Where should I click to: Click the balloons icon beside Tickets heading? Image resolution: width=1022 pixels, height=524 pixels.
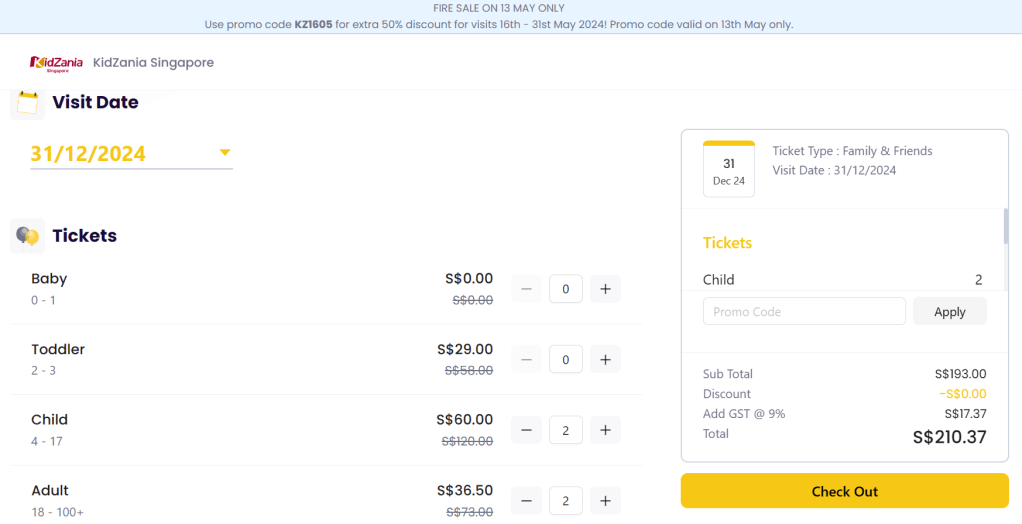click(x=27, y=236)
